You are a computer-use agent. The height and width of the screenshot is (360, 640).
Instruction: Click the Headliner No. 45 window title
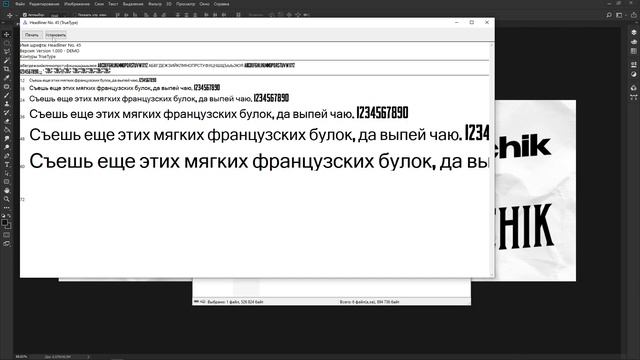[54, 22]
